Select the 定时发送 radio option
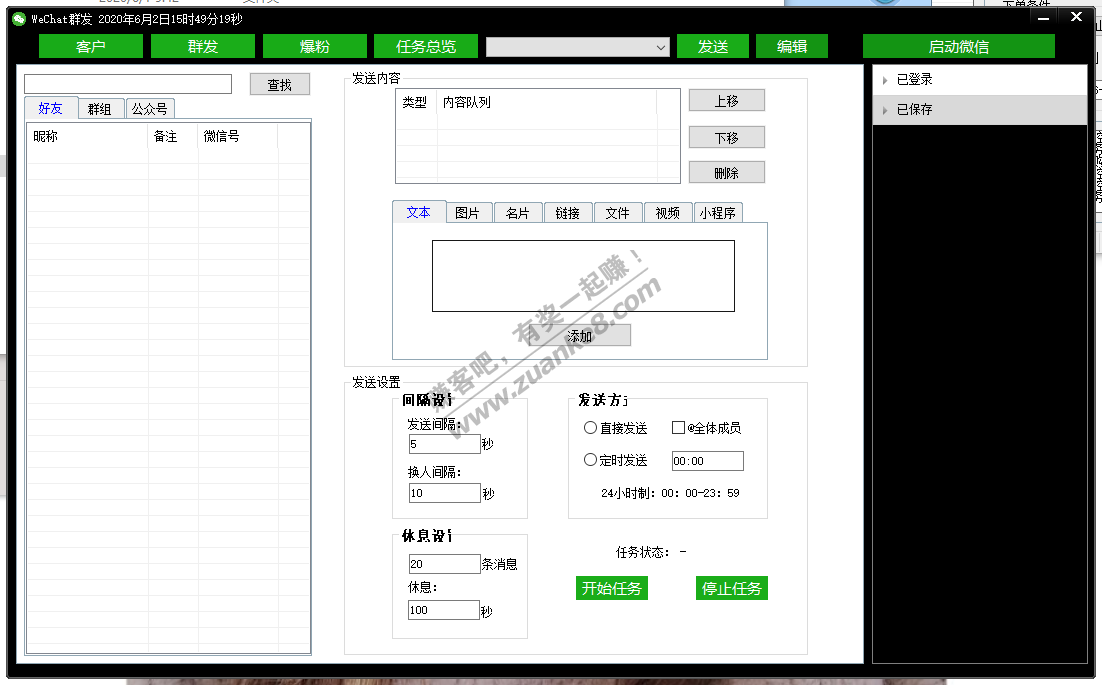Viewport: 1102px width, 685px height. pyautogui.click(x=590, y=460)
